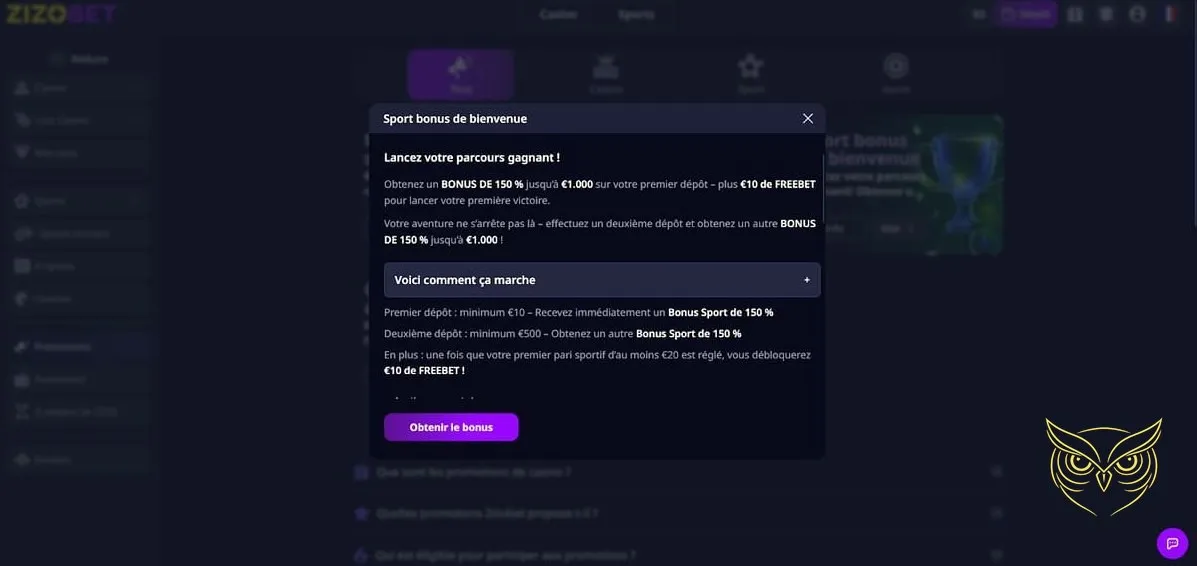Click the purple deposit button in header
The height and width of the screenshot is (566, 1197).
(1026, 14)
